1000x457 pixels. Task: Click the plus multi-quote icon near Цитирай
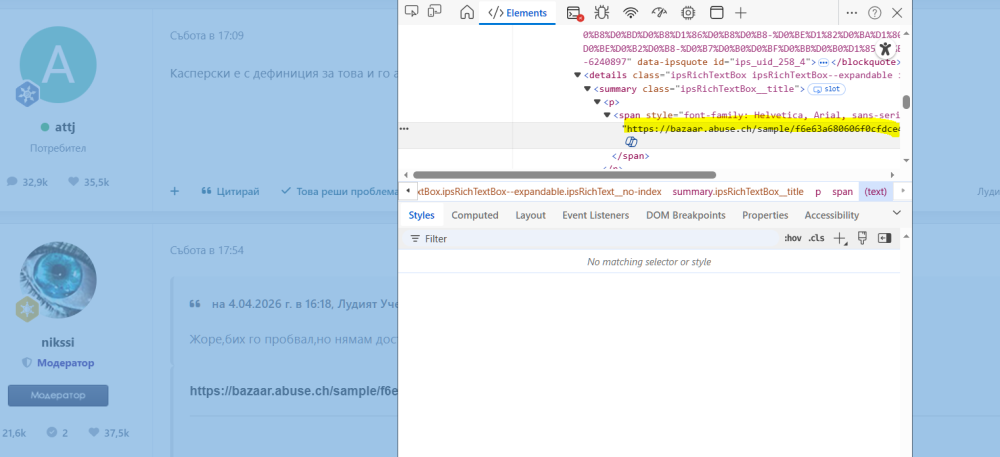(175, 191)
